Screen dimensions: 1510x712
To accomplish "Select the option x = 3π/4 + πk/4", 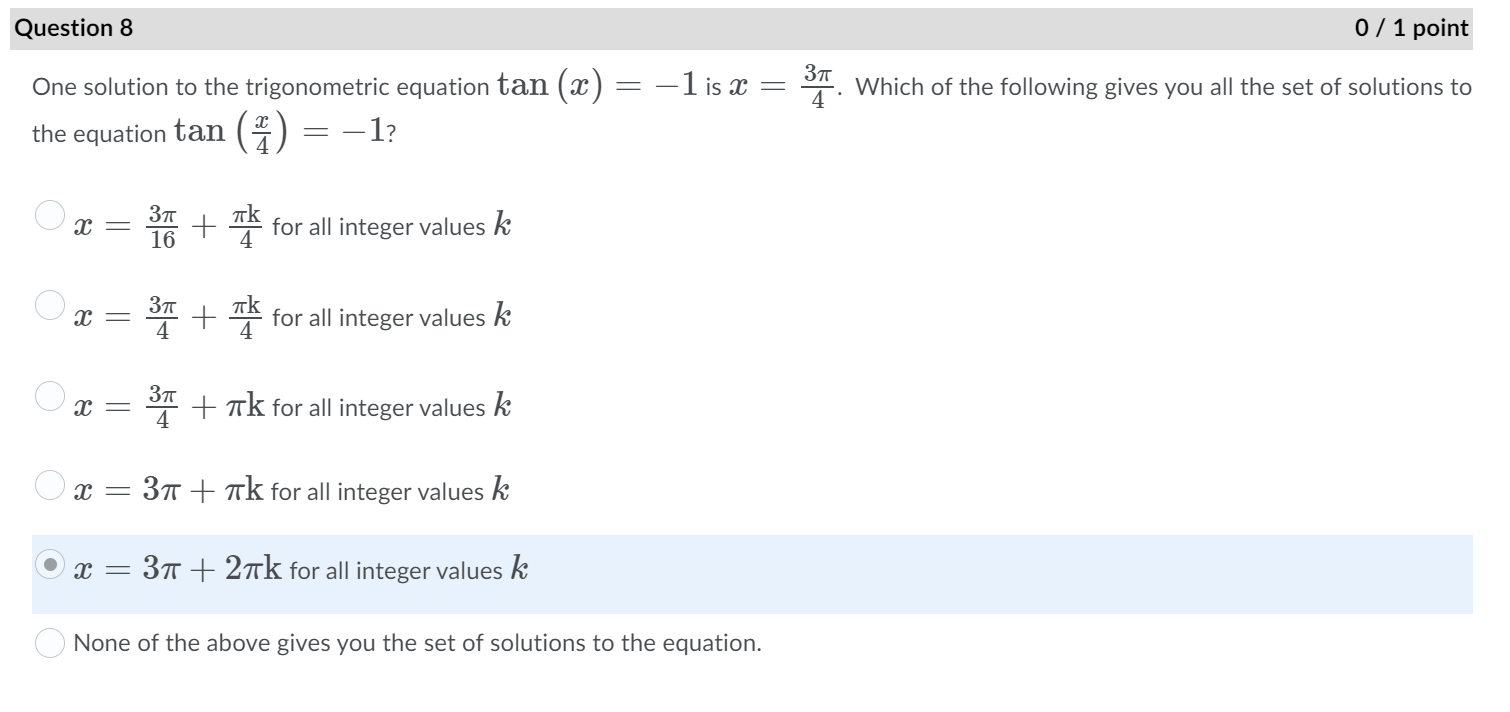I will (290, 316).
